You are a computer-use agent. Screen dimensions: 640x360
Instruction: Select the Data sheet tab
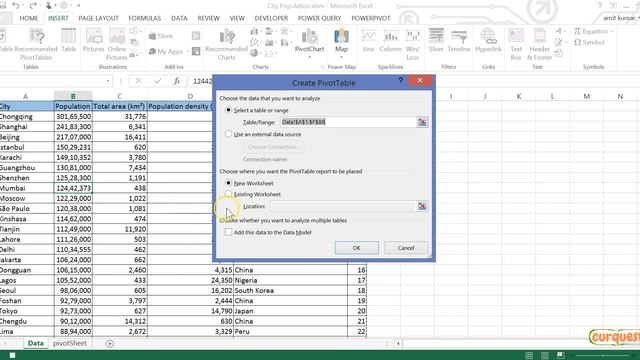click(x=36, y=343)
